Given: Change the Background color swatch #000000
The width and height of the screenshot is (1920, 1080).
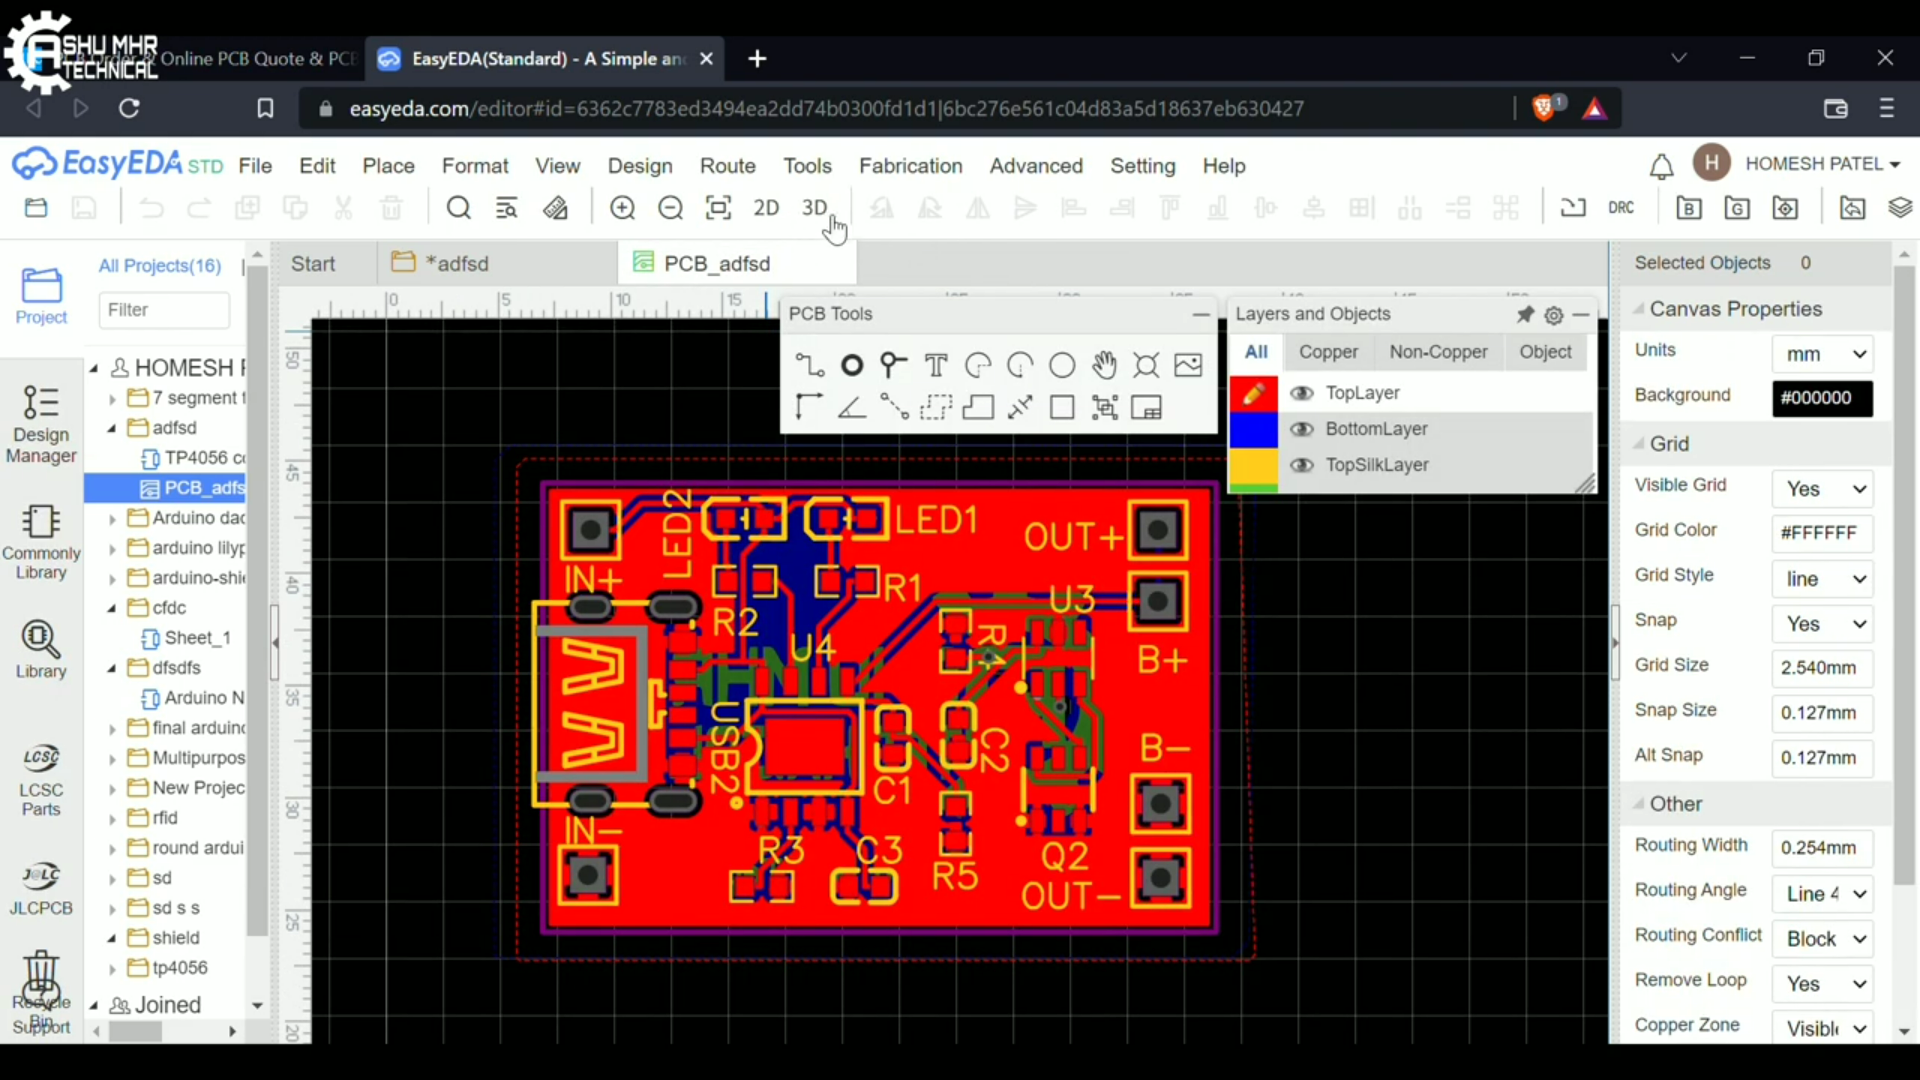Looking at the screenshot, I should (x=1822, y=398).
